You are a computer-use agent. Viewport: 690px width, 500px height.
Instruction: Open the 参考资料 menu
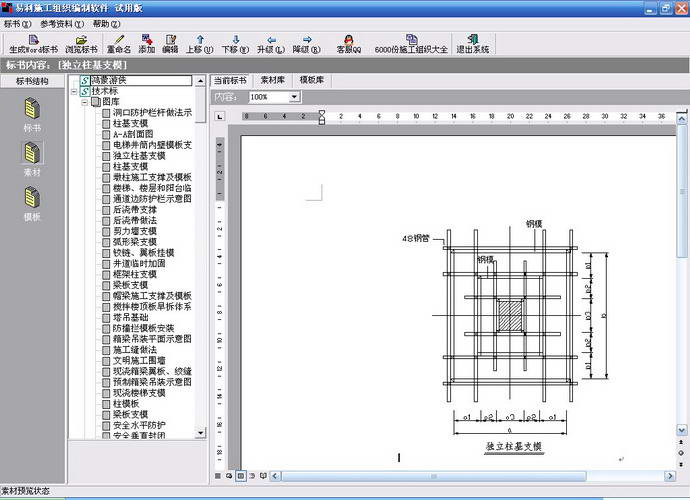tap(62, 24)
